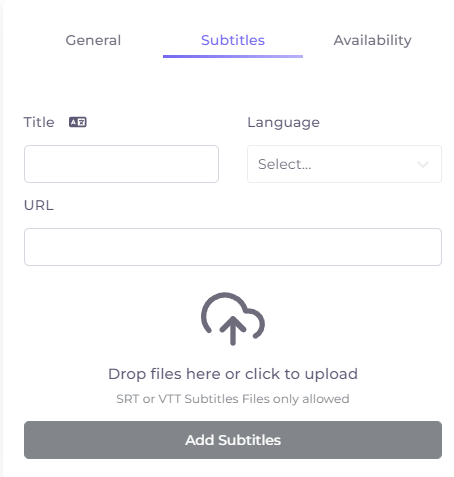
Task: Open the Language Select... combo box
Action: [x=344, y=164]
